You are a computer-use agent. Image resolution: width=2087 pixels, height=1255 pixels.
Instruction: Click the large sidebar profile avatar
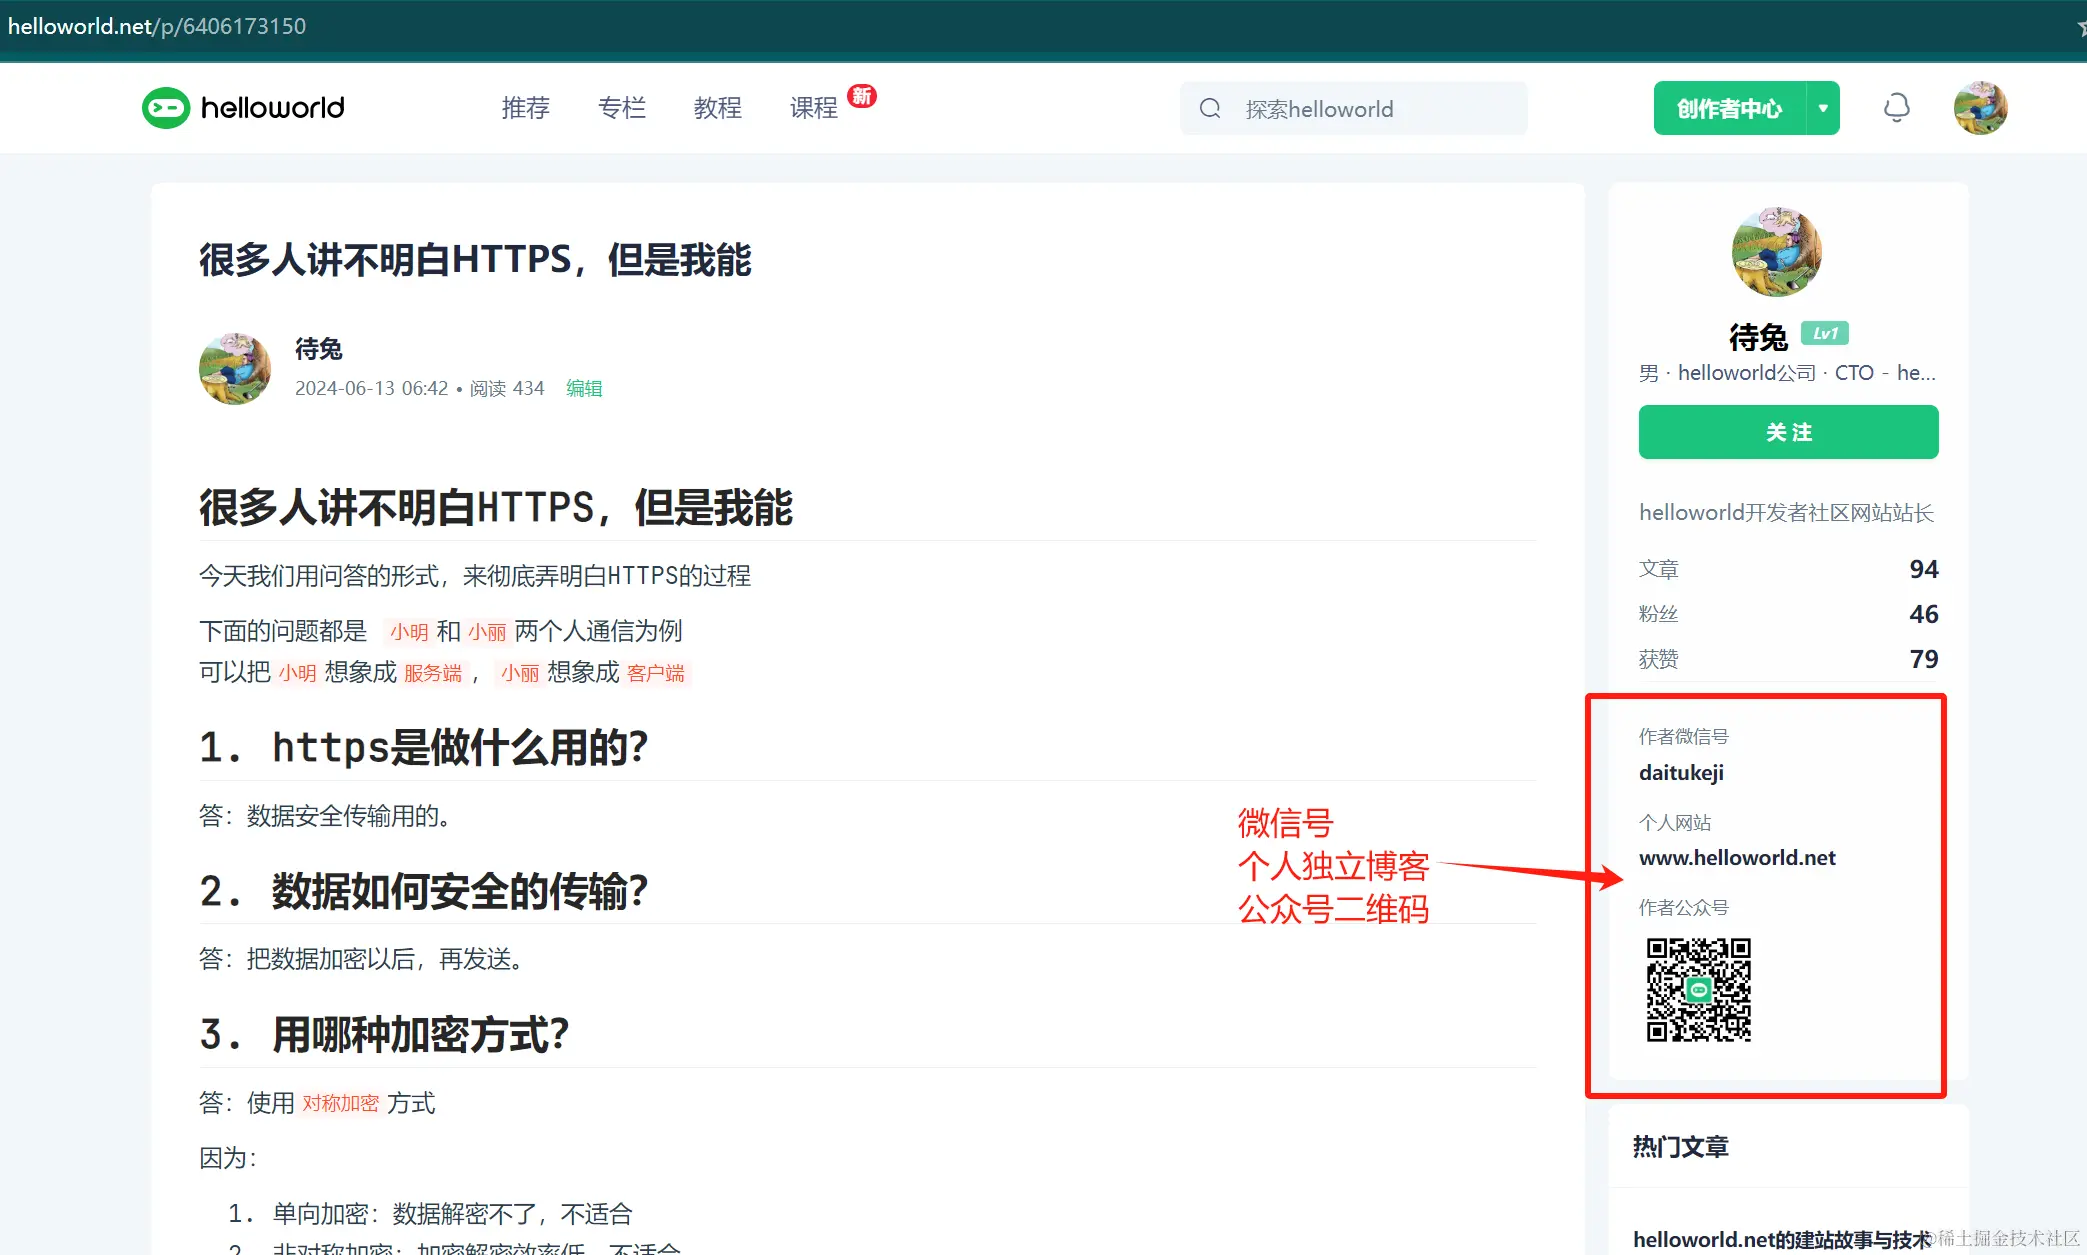pos(1776,252)
